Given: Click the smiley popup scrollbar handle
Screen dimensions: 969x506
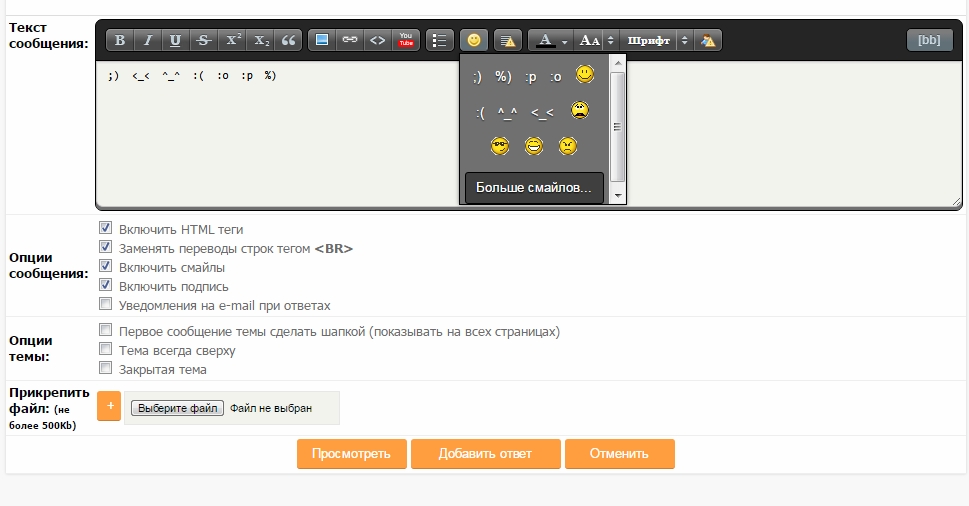Looking at the screenshot, I should coord(618,127).
